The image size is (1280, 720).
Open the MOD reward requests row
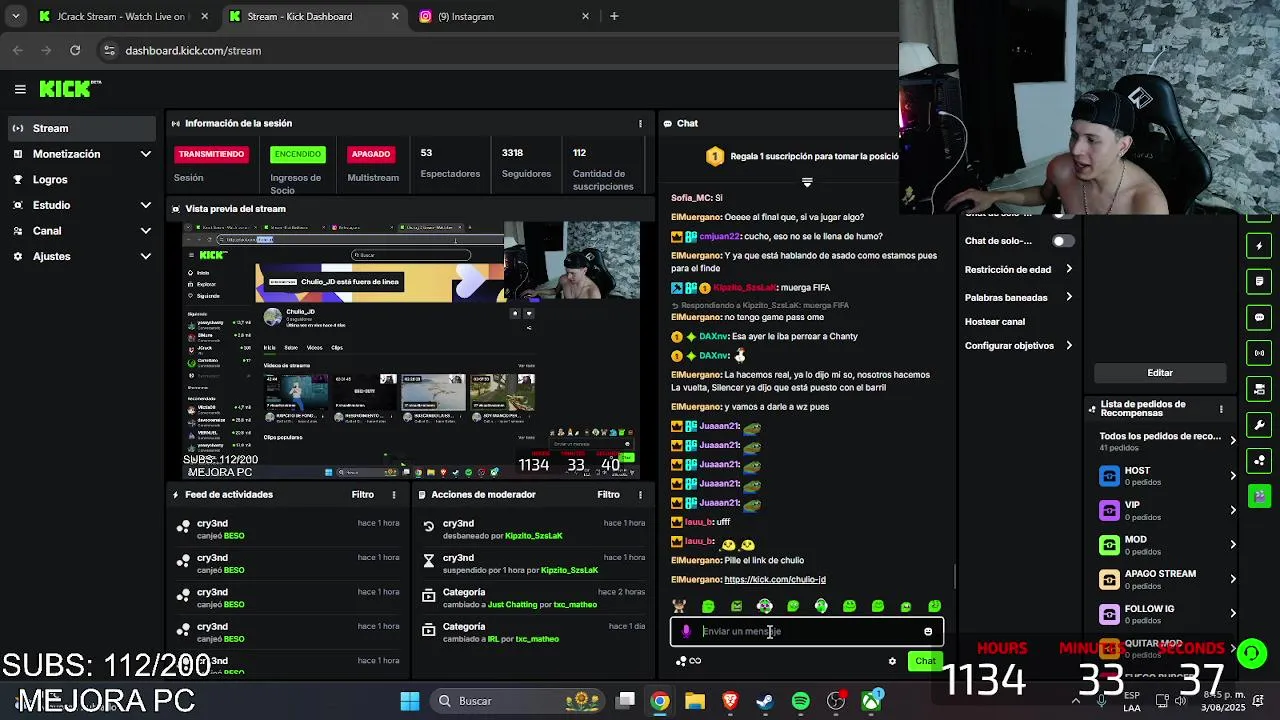click(x=1167, y=545)
